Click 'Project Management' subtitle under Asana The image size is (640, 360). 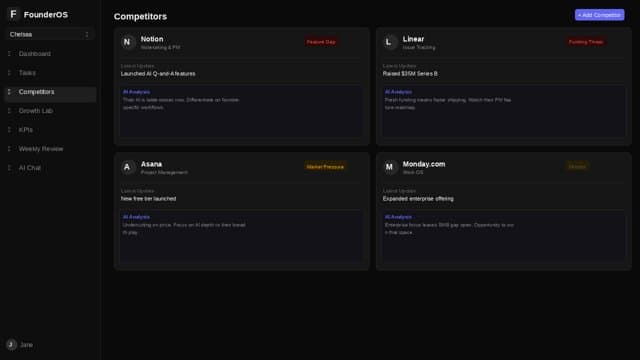(x=164, y=173)
